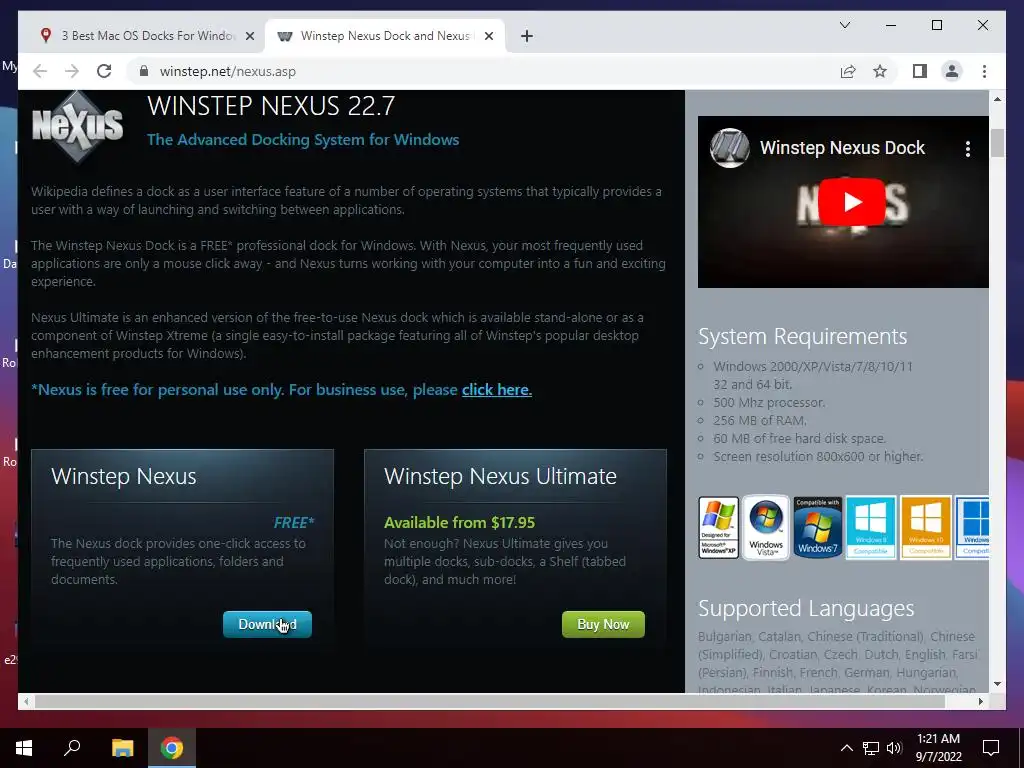
Task: Click the padlock site info icon
Action: (144, 71)
